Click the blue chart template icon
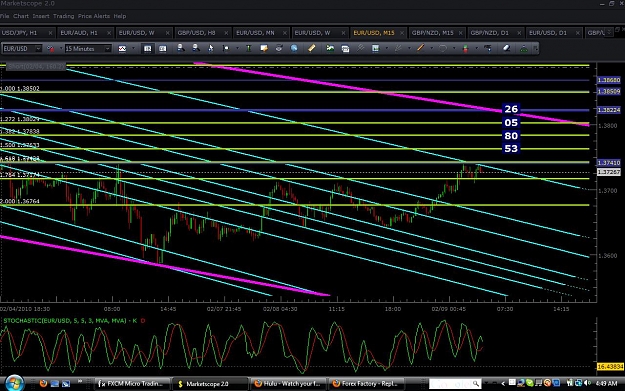 375,48
